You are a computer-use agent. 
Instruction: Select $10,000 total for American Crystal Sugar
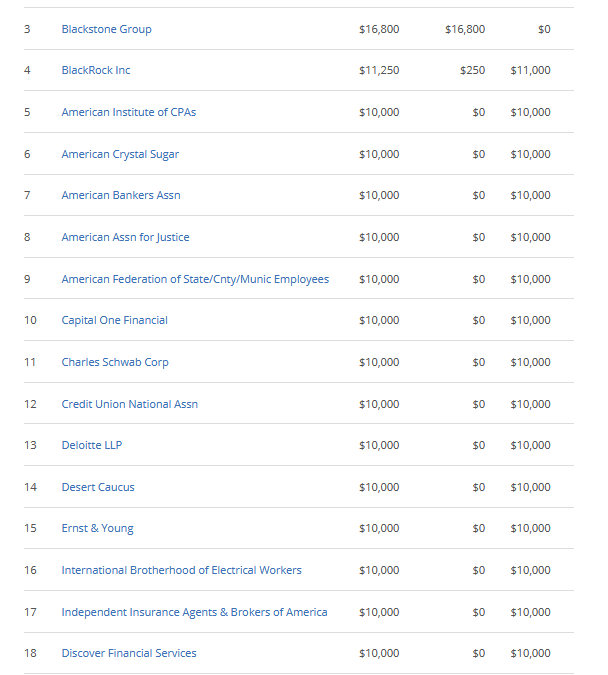click(379, 154)
